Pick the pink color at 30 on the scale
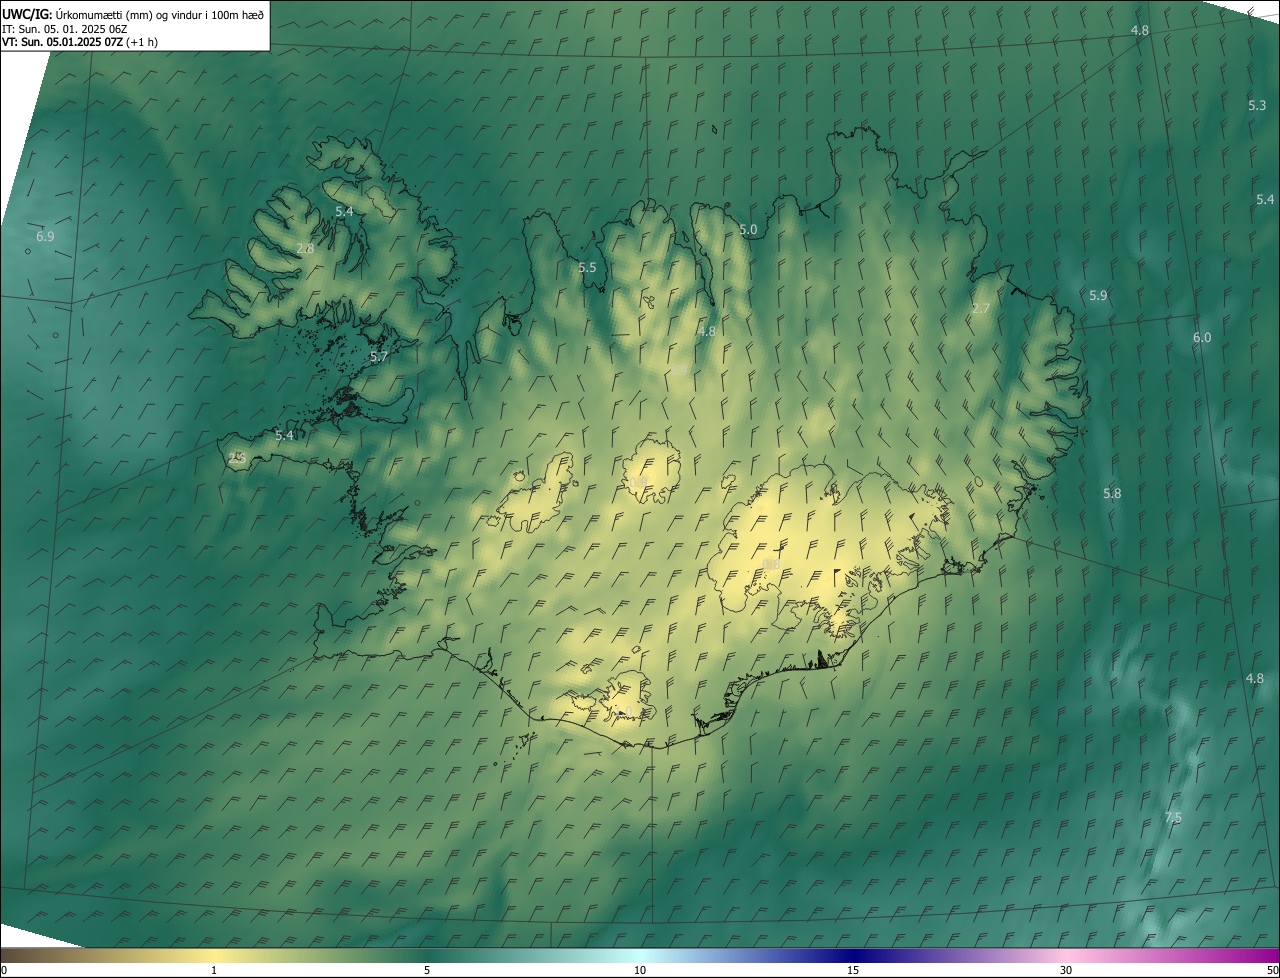1280x978 pixels. coord(1066,955)
